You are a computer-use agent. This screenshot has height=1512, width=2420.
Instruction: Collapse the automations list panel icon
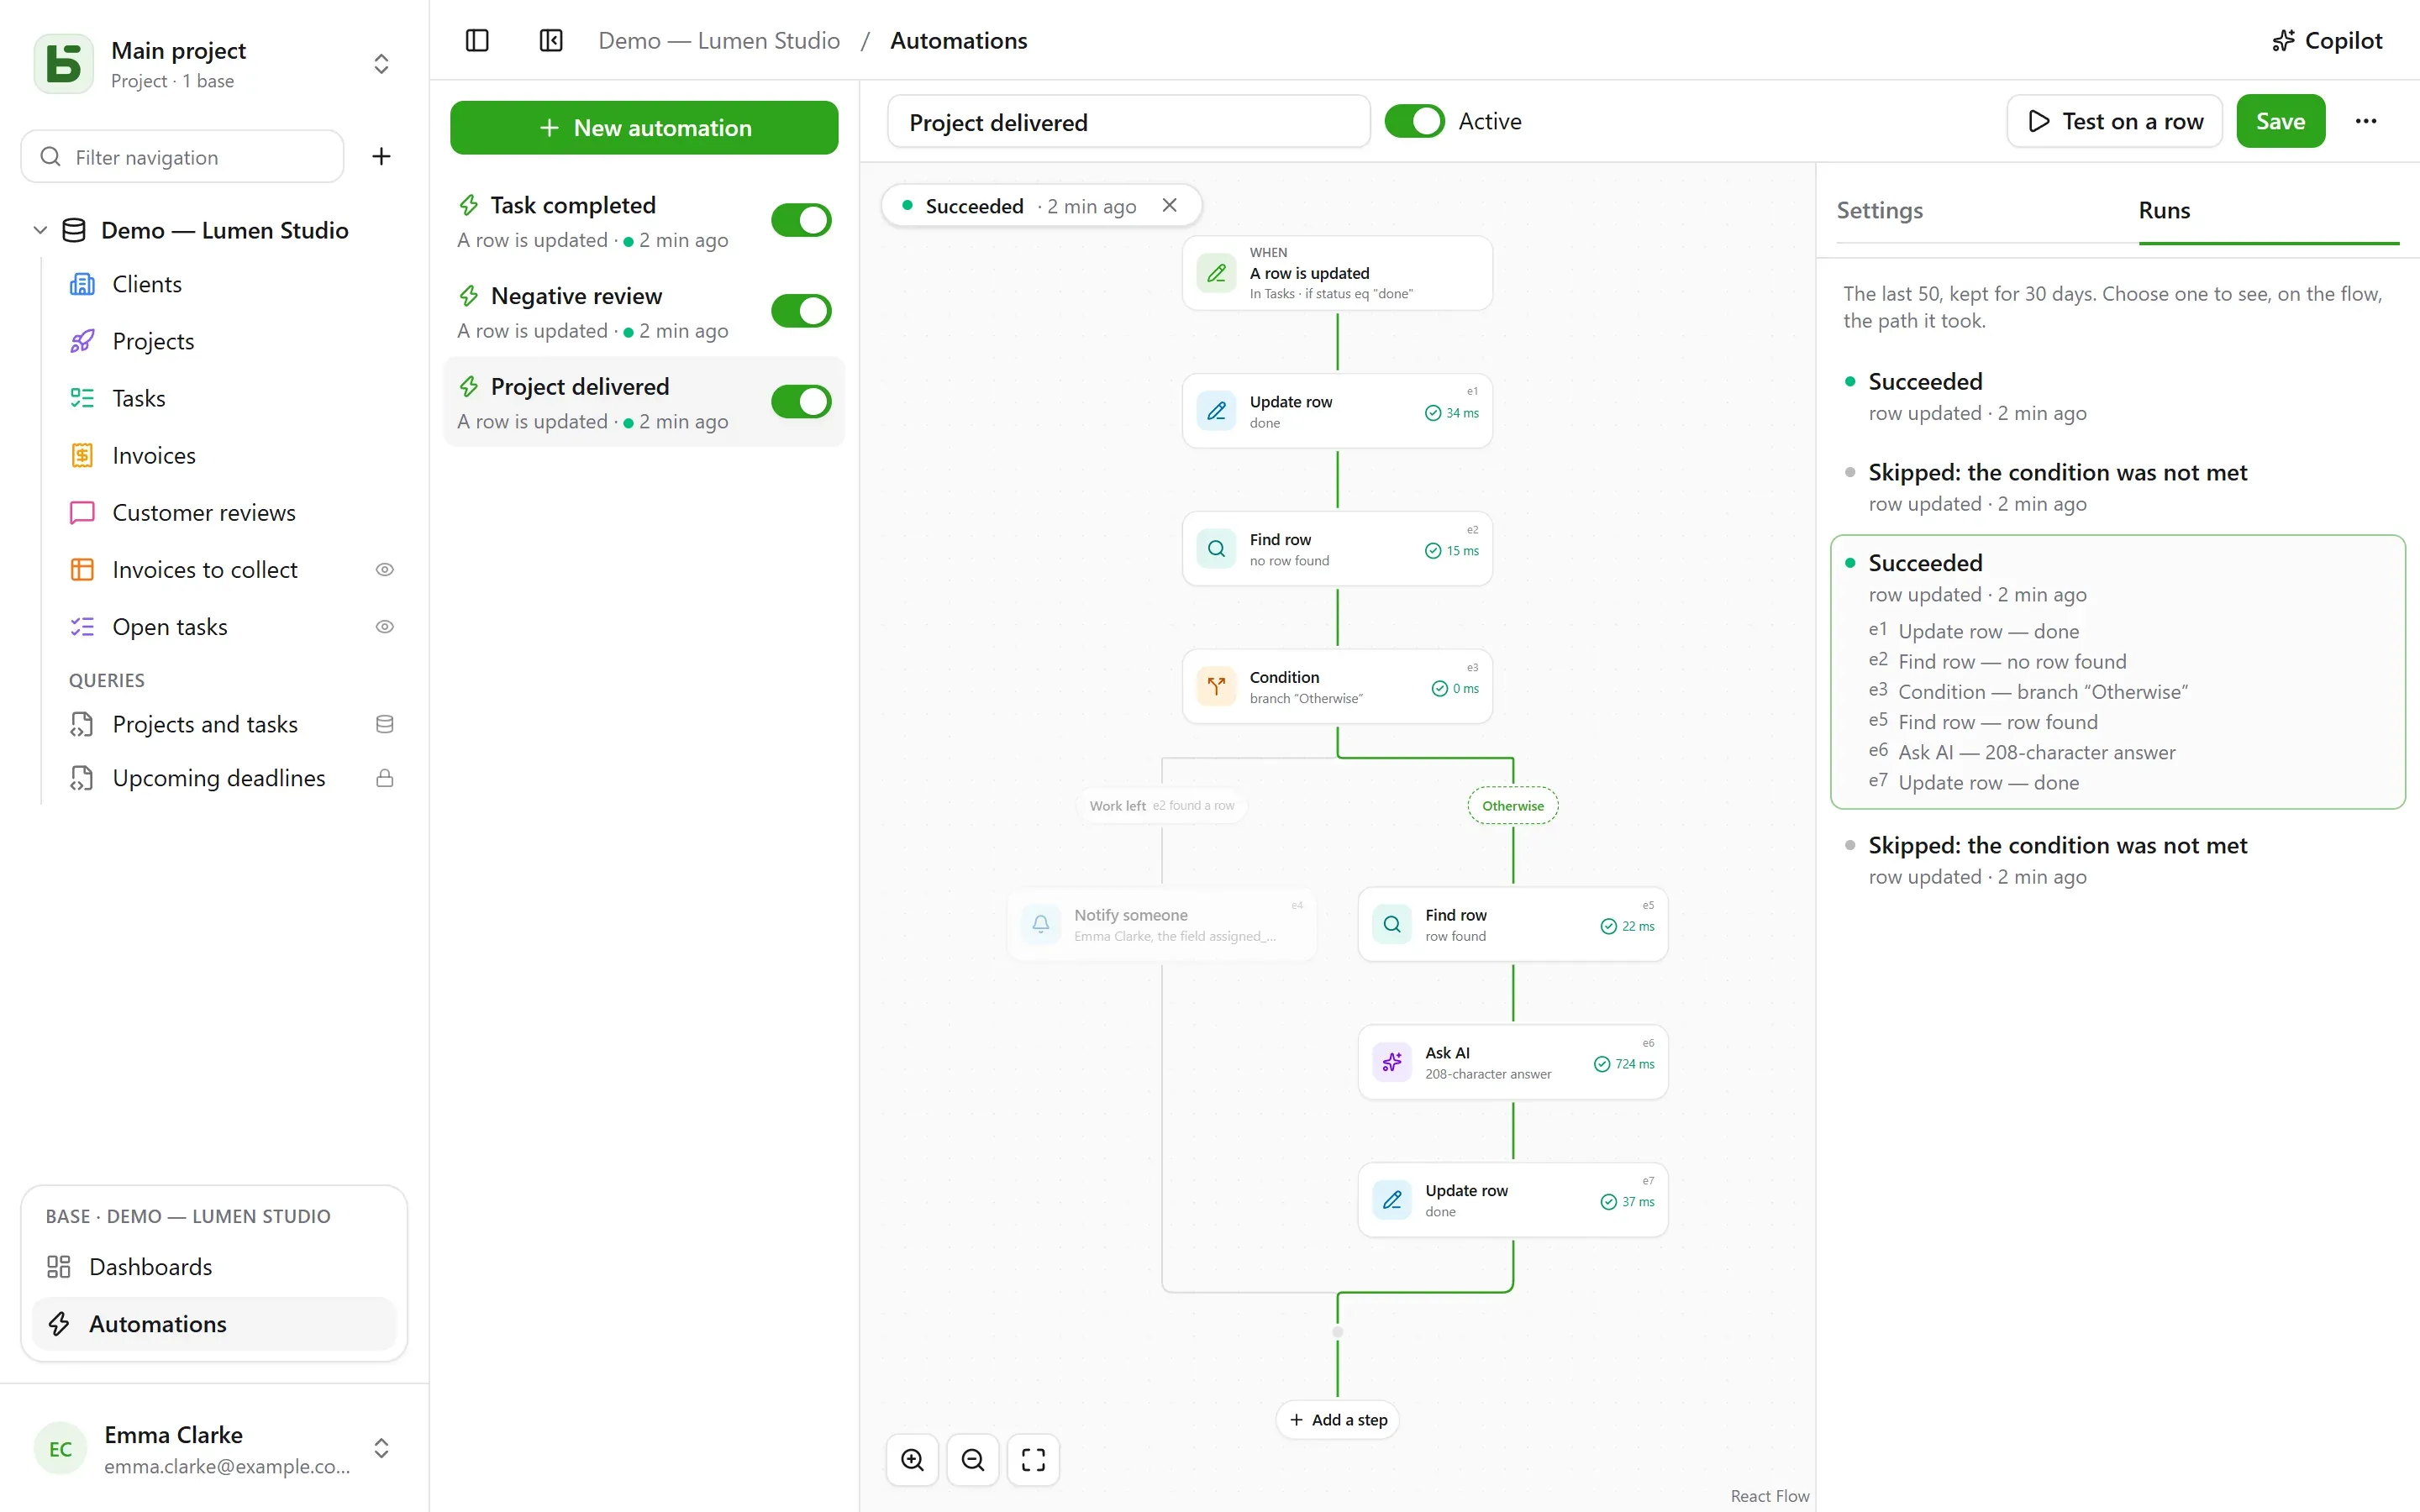click(x=551, y=40)
